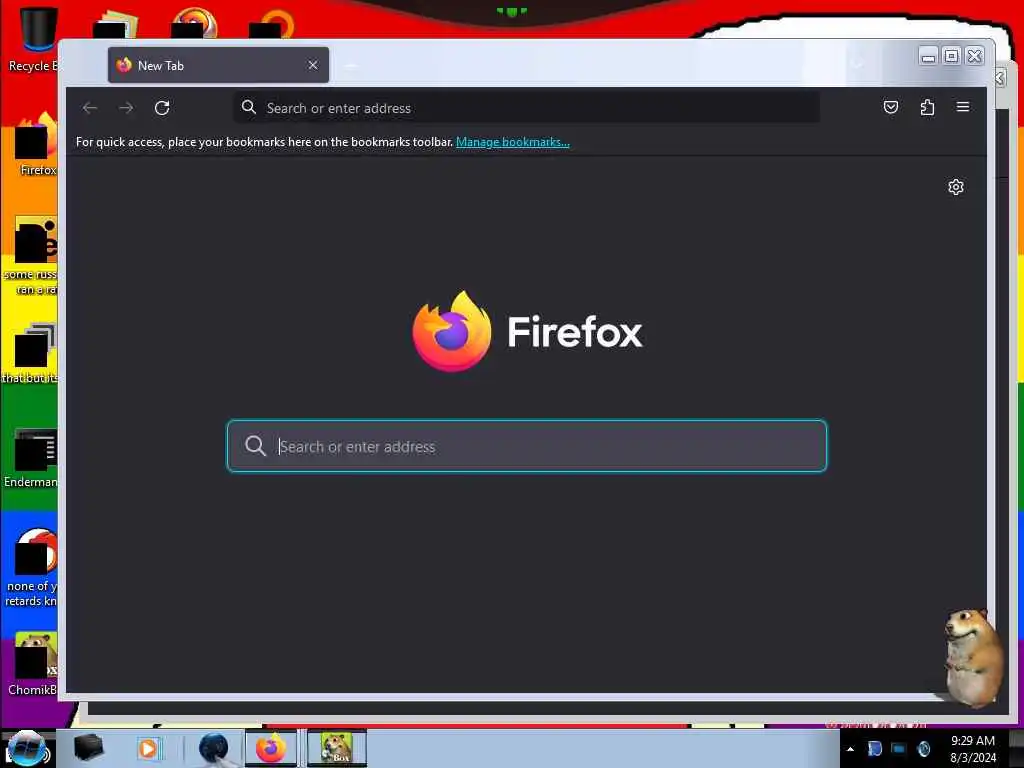Select the Recycle Bin desktop icon
This screenshot has height=768, width=1024.
pos(33,39)
